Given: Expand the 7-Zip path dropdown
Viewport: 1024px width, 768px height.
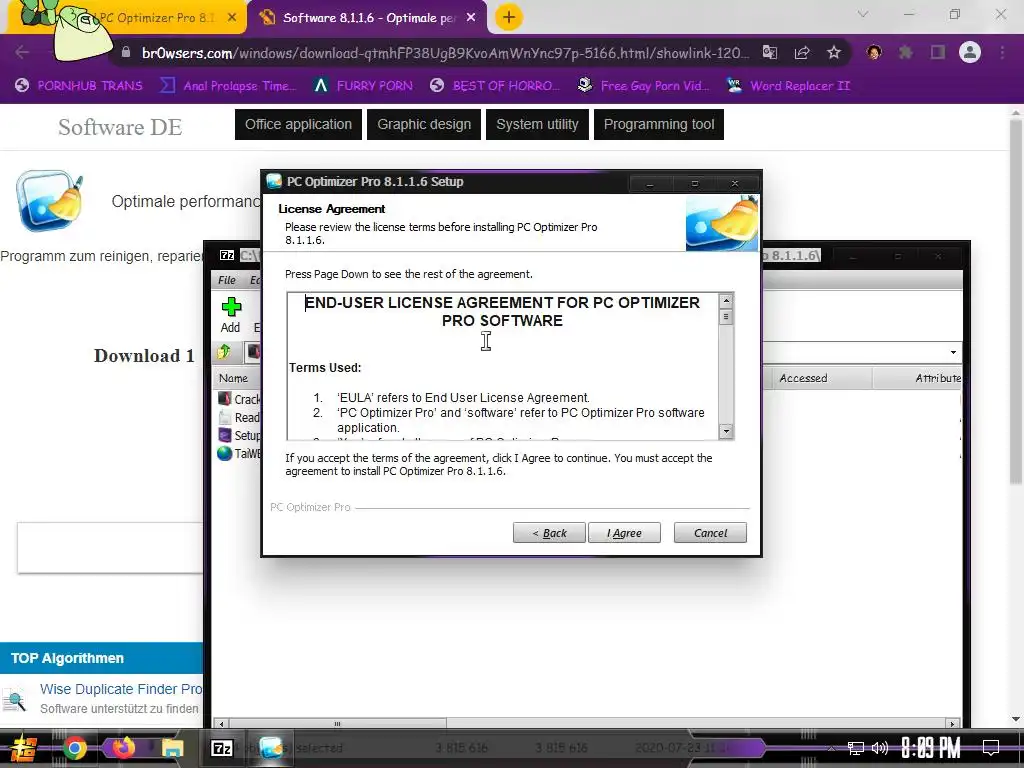Looking at the screenshot, I should [953, 352].
